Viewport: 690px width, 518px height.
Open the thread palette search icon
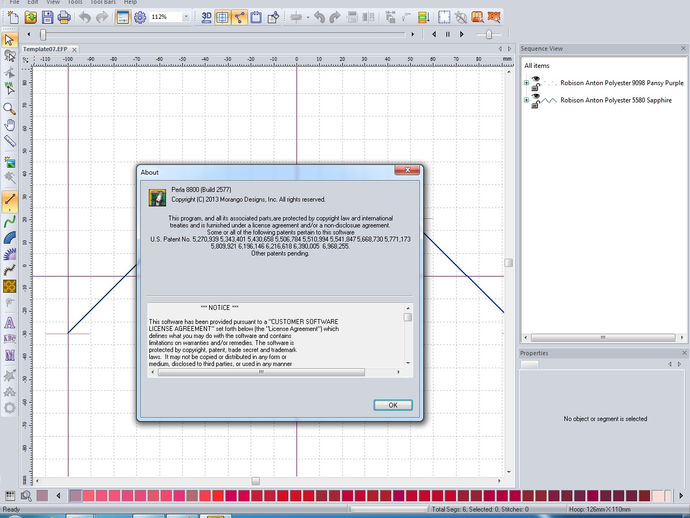[26, 496]
